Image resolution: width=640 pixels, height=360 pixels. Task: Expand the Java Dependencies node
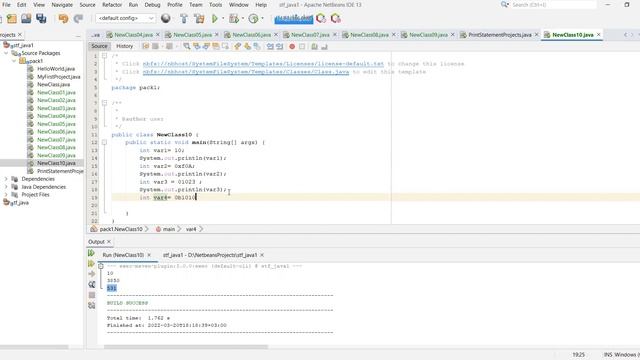click(x=6, y=187)
